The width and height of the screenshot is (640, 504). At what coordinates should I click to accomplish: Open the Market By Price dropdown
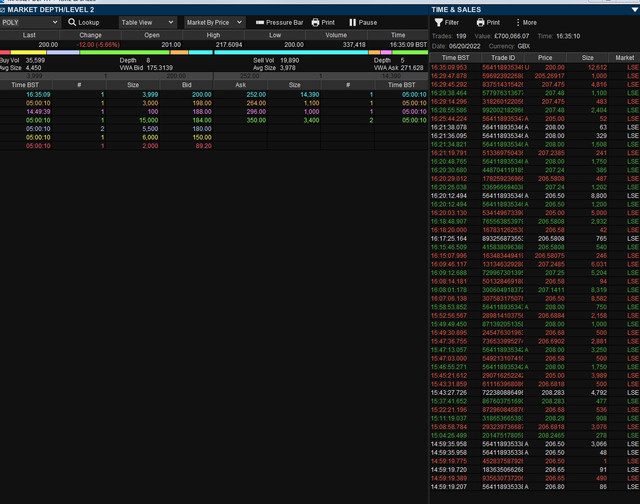point(214,22)
